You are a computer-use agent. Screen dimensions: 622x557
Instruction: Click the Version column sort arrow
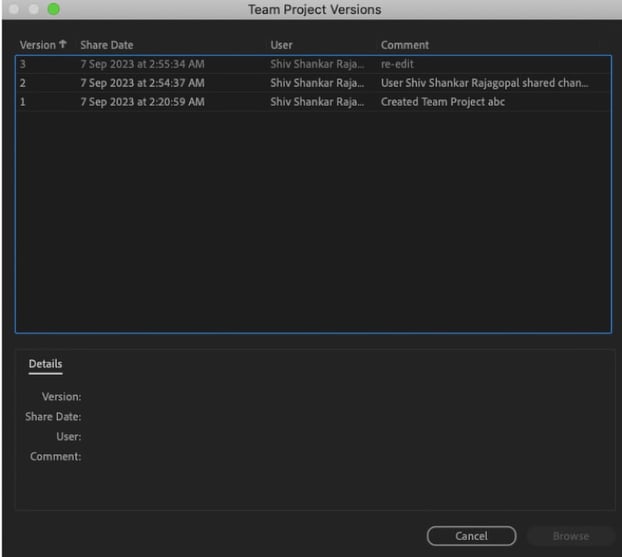point(64,45)
